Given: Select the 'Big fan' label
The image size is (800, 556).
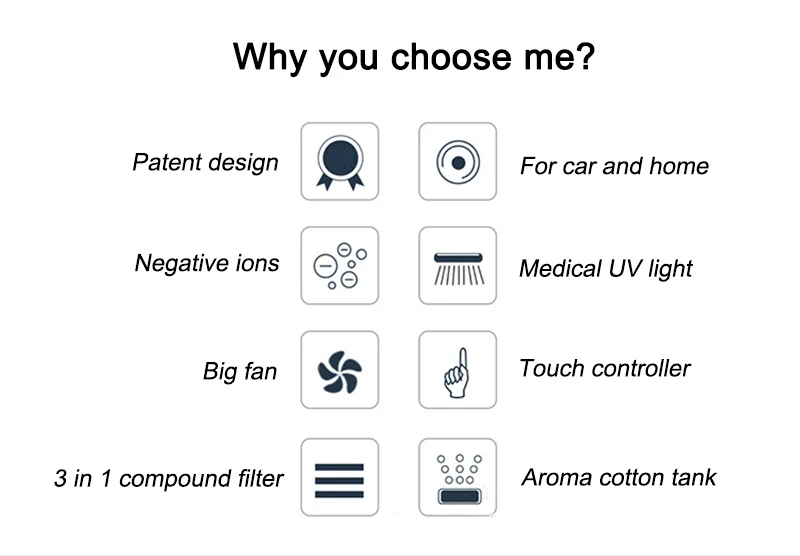Looking at the screenshot, I should tap(240, 371).
